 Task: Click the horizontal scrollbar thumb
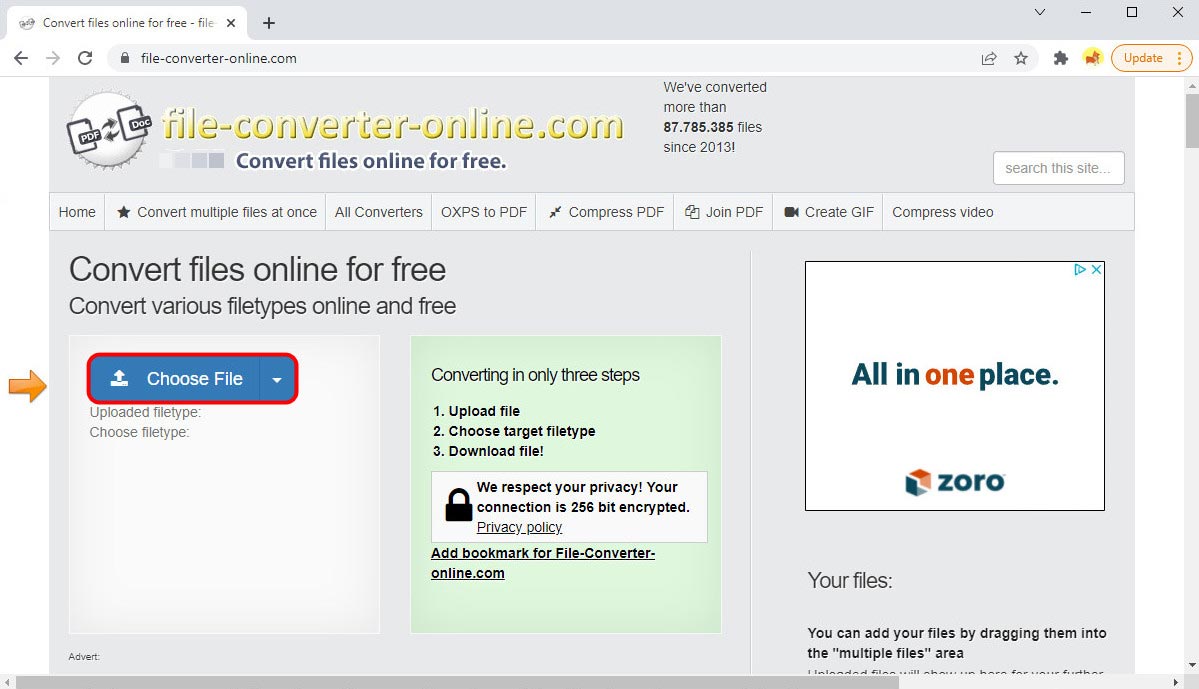(x=457, y=682)
